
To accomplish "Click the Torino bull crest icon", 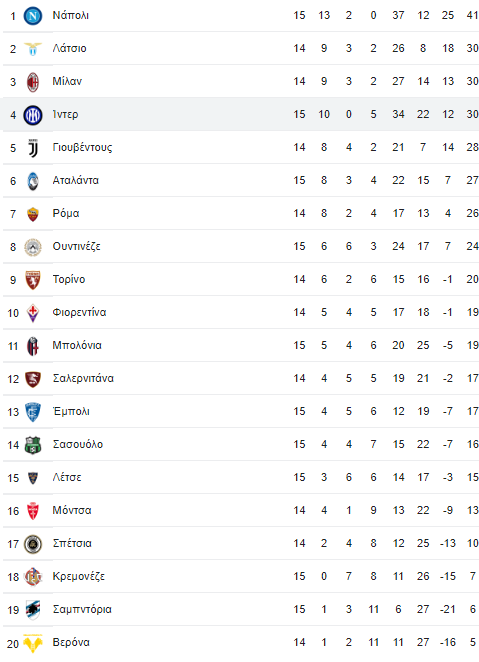I will 33,280.
